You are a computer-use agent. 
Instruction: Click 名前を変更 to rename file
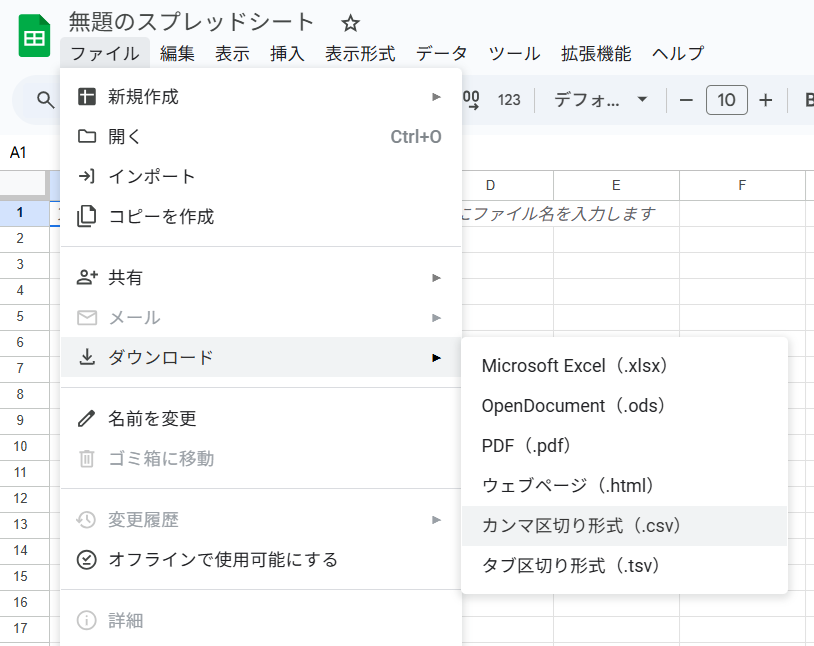152,418
